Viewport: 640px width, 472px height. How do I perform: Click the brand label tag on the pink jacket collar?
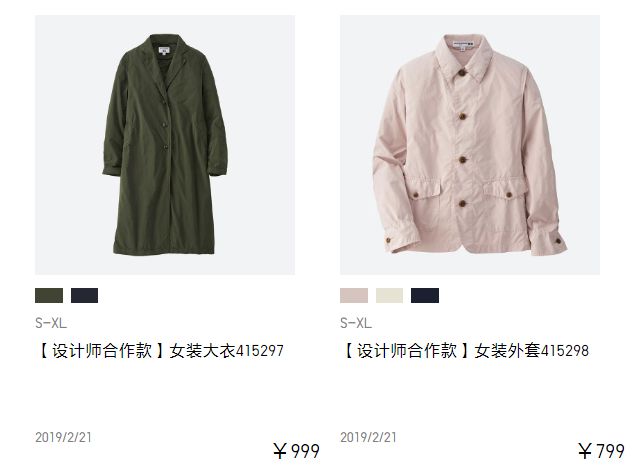click(462, 45)
